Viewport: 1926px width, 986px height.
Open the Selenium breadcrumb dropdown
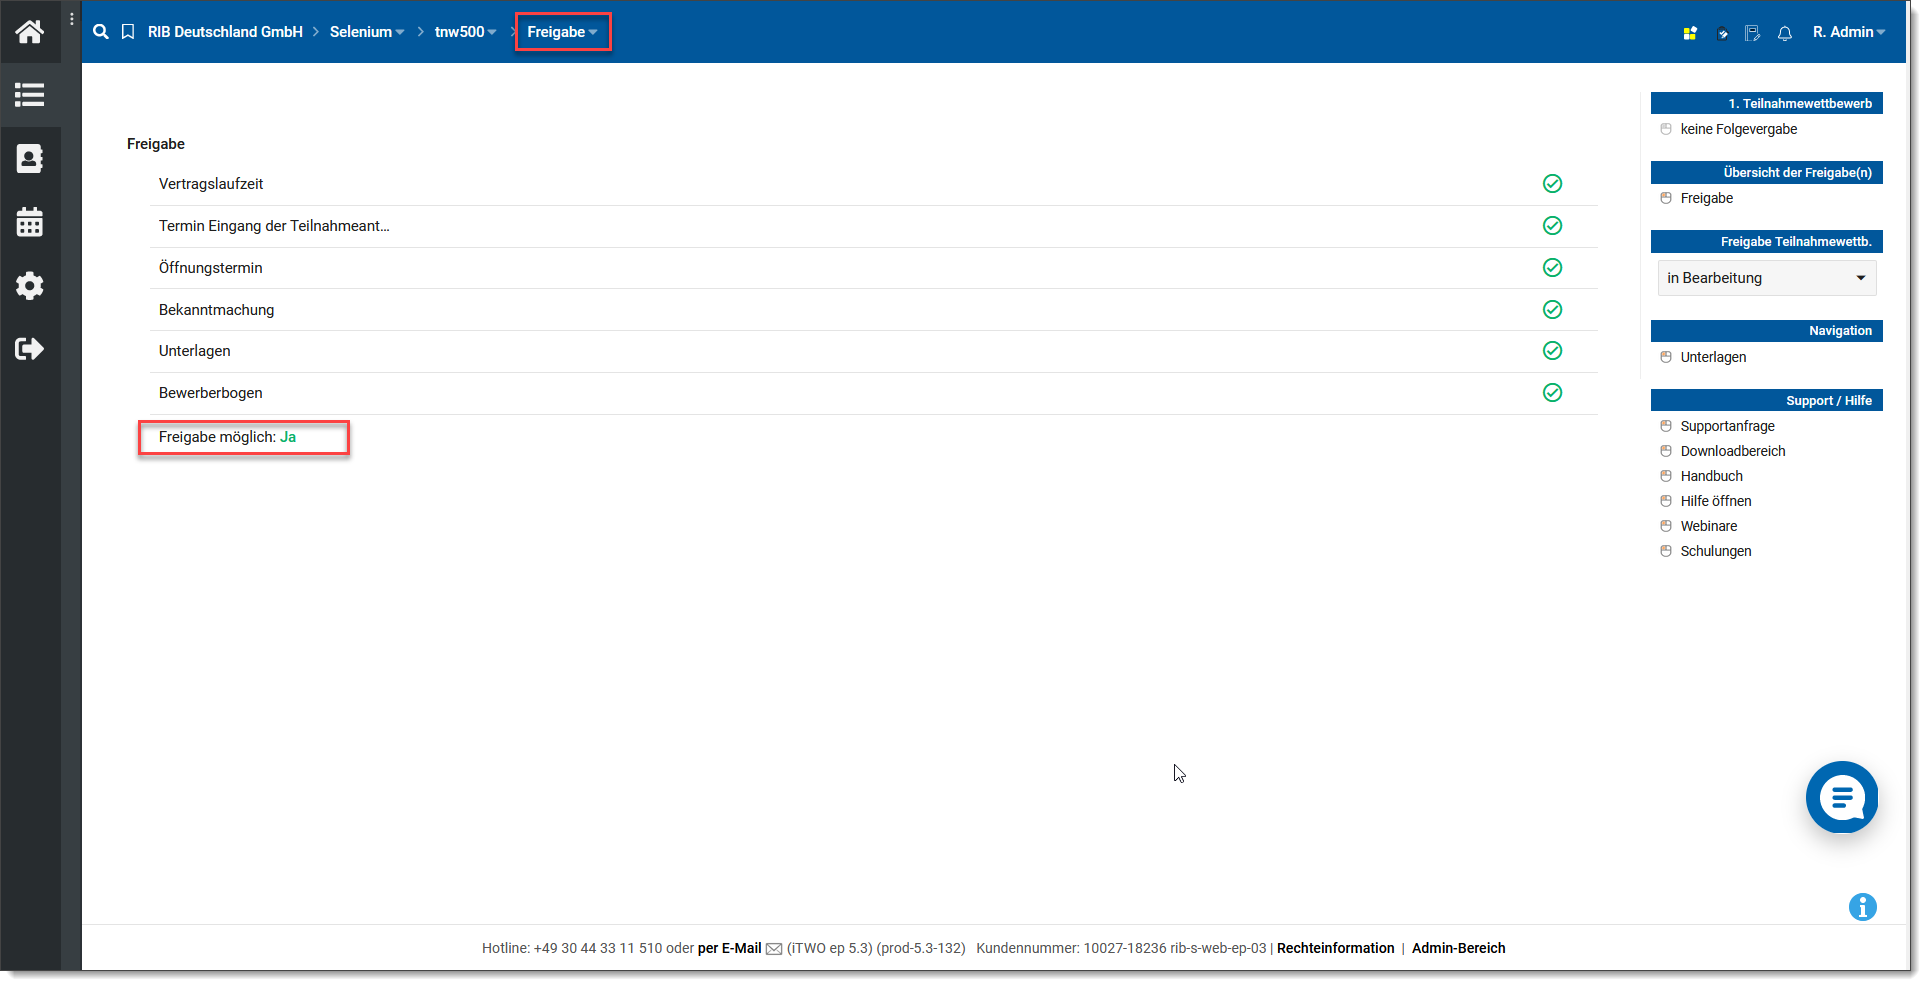367,32
